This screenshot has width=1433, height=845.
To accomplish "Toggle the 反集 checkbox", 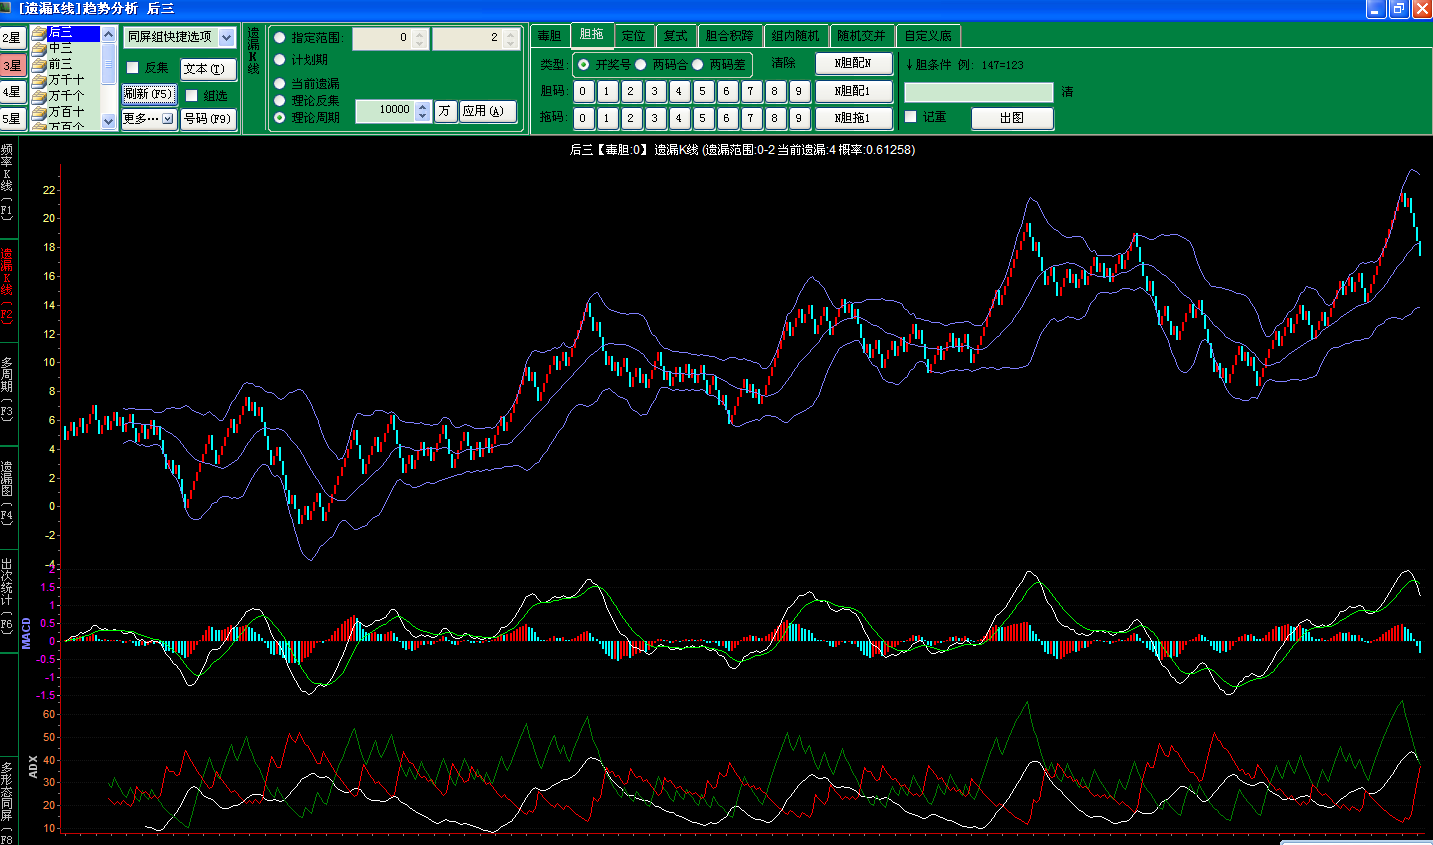I will tap(133, 68).
